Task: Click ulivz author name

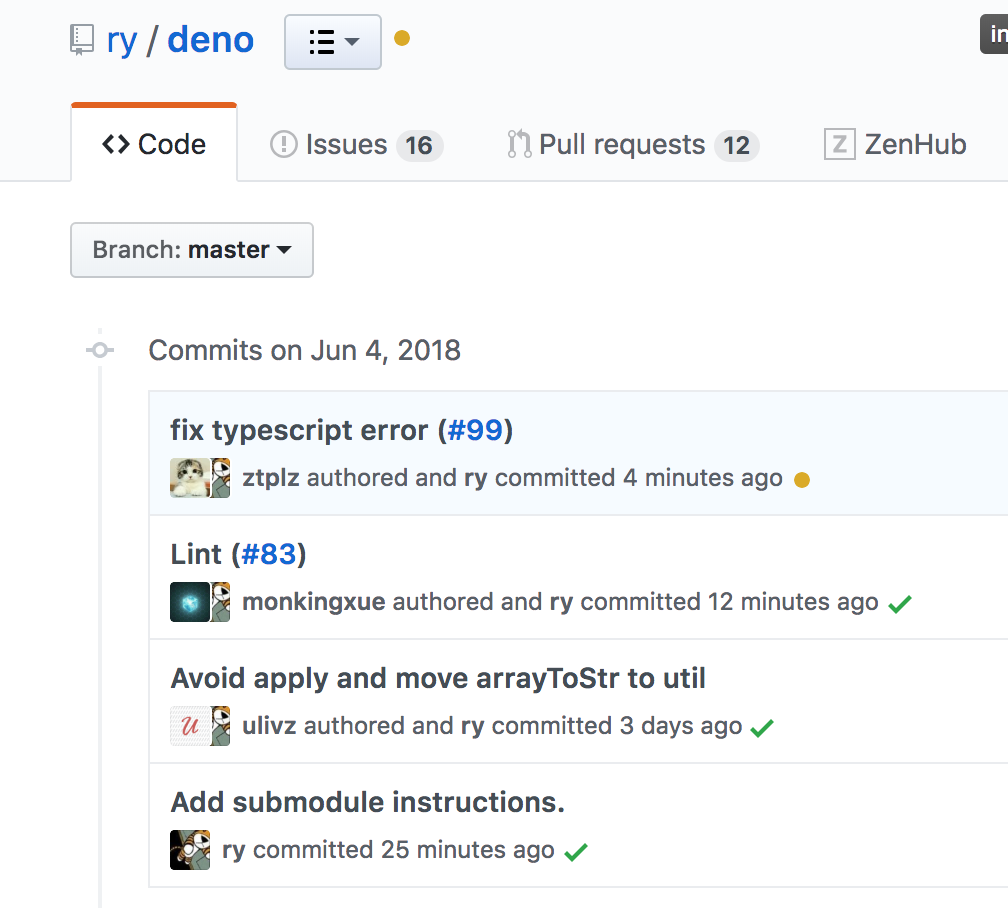Action: coord(269,726)
